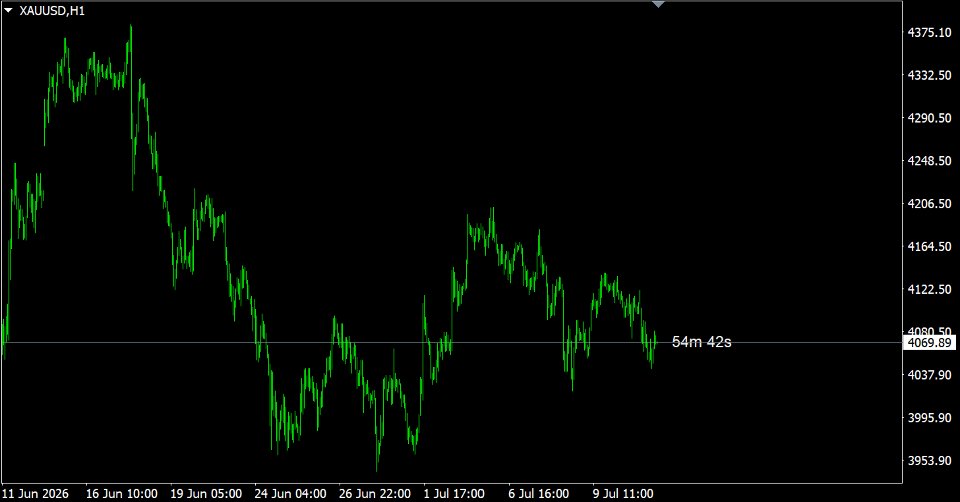
Task: Click price scale value 4332.50
Action: [x=929, y=75]
